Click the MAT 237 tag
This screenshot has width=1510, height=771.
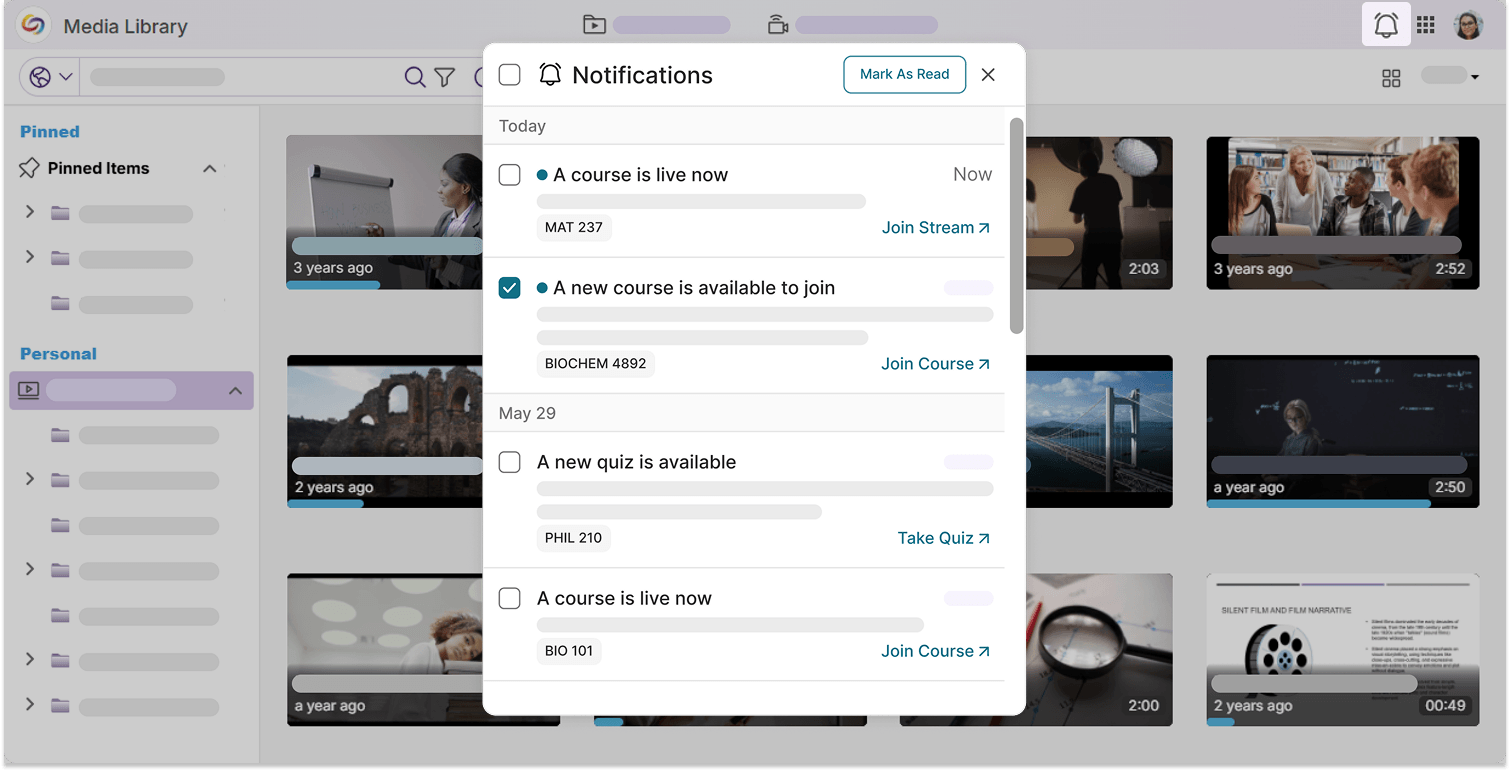pyautogui.click(x=574, y=227)
